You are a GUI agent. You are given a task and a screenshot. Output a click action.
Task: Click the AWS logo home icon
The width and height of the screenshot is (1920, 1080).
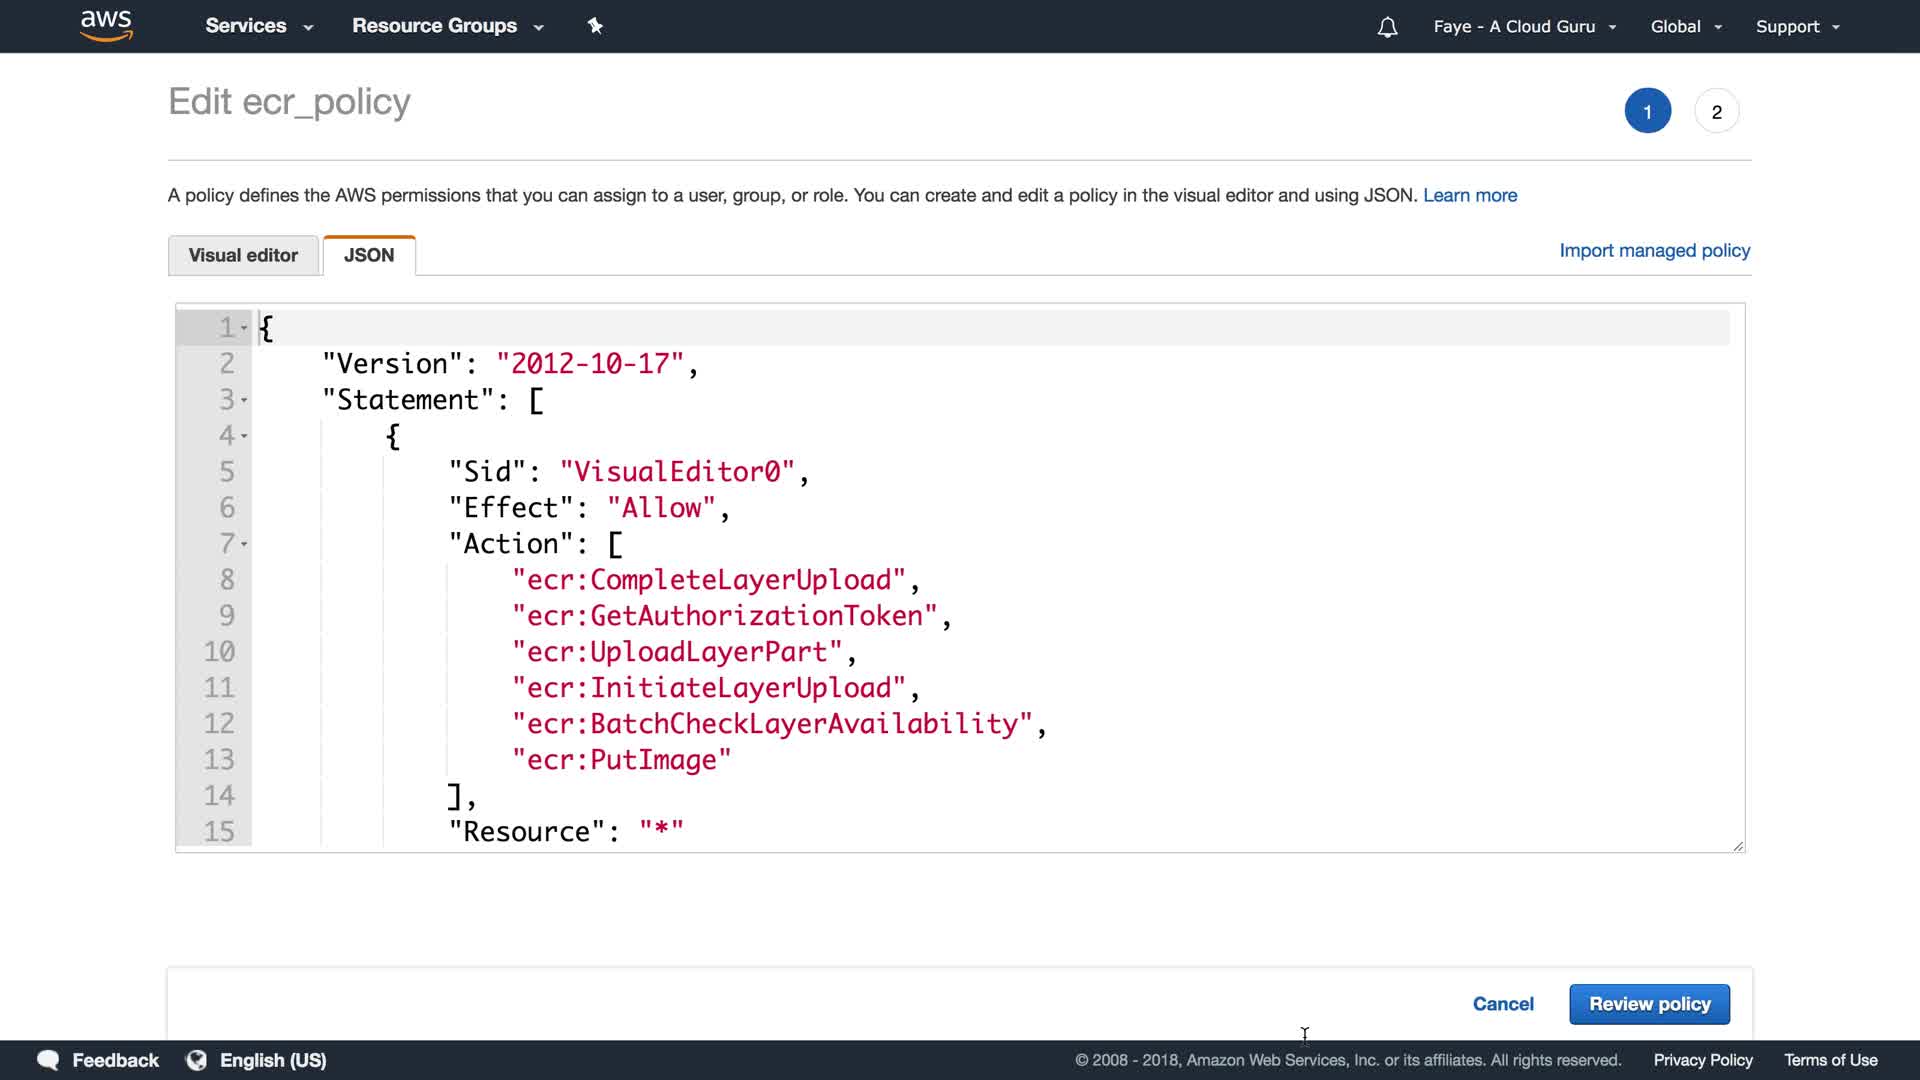point(106,26)
